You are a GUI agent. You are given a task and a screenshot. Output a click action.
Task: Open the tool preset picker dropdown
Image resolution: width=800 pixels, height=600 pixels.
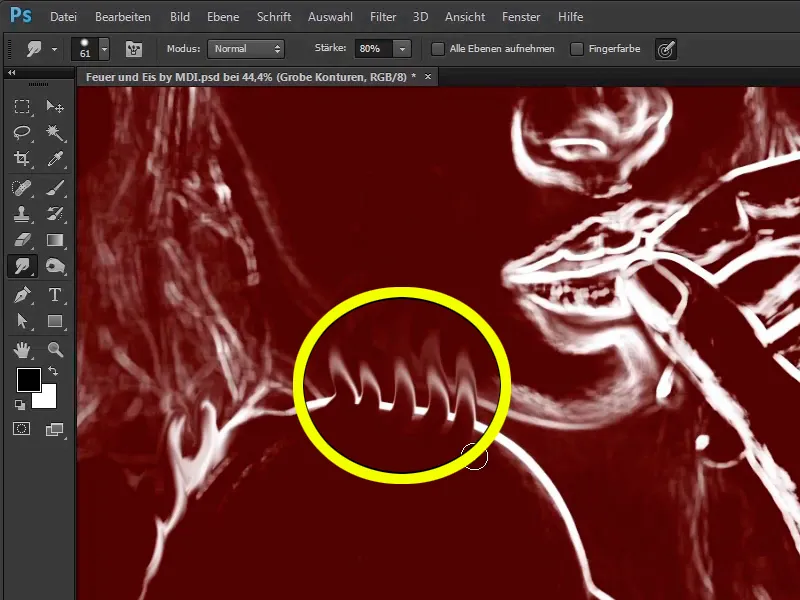point(54,49)
